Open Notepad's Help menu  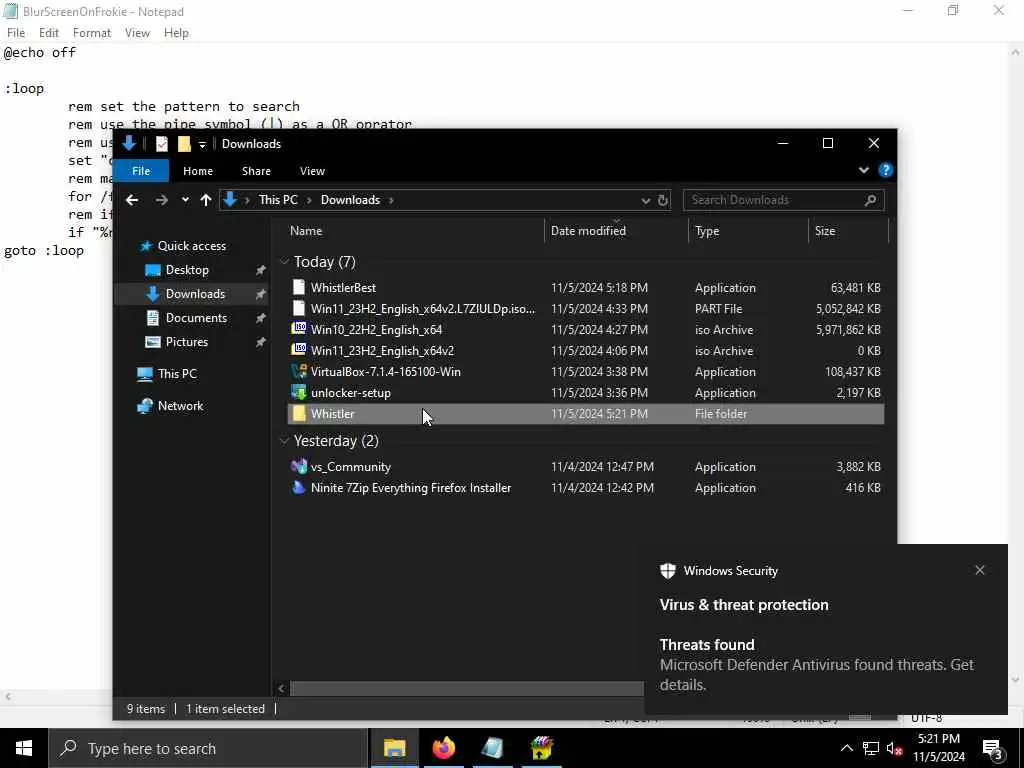pos(176,33)
